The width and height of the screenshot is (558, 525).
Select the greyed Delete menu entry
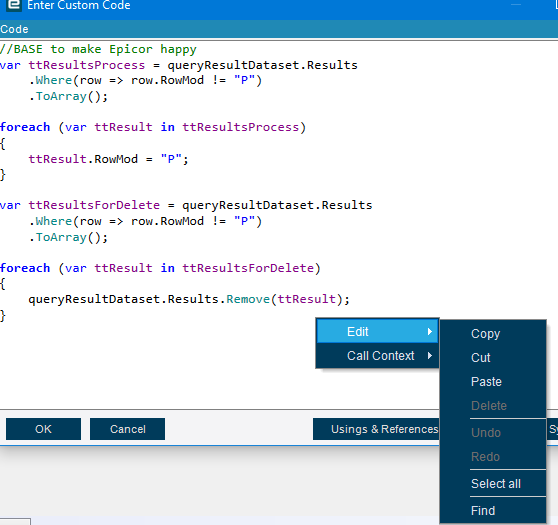pyautogui.click(x=489, y=405)
